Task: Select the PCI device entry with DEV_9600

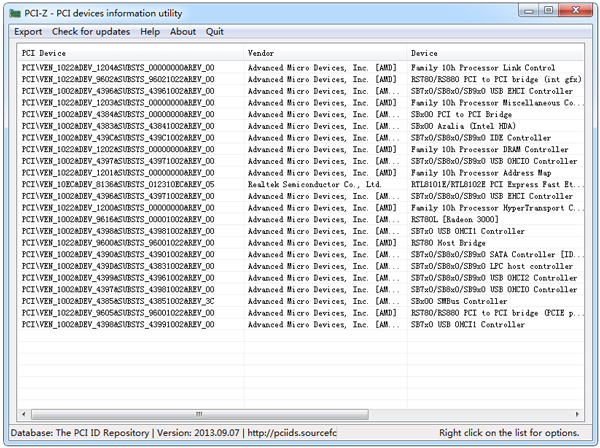Action: pyautogui.click(x=118, y=243)
